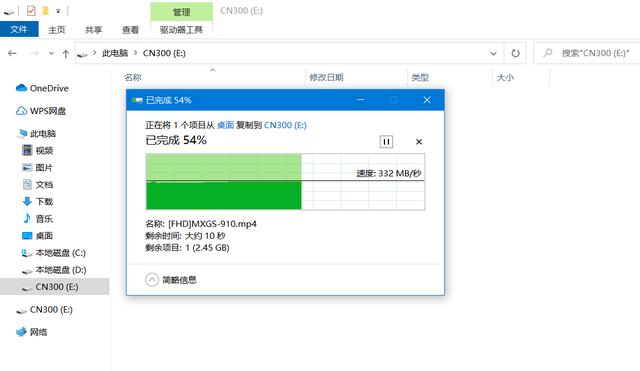Open 桌面 in the sidebar
The width and height of the screenshot is (640, 371).
(44, 235)
